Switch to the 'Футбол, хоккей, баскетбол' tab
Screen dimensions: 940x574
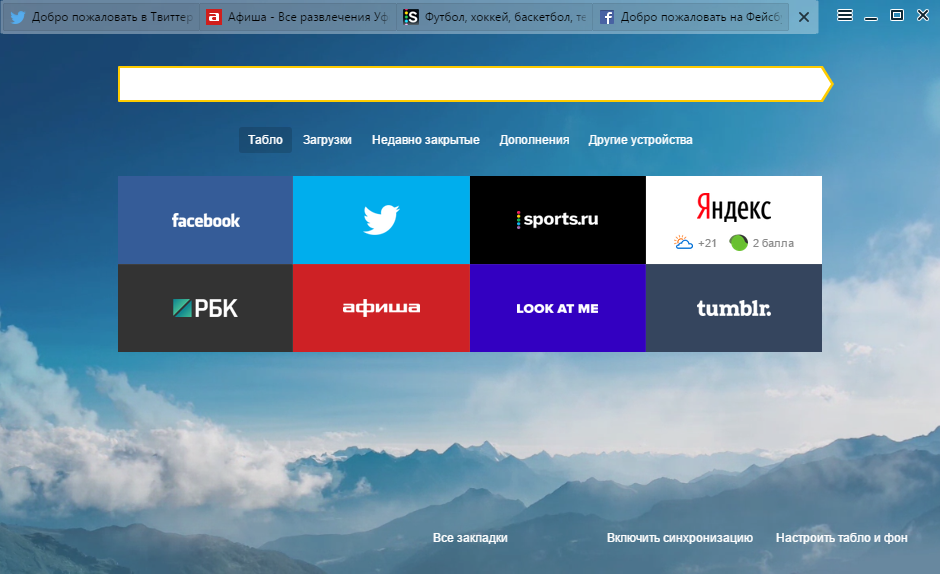coord(494,17)
